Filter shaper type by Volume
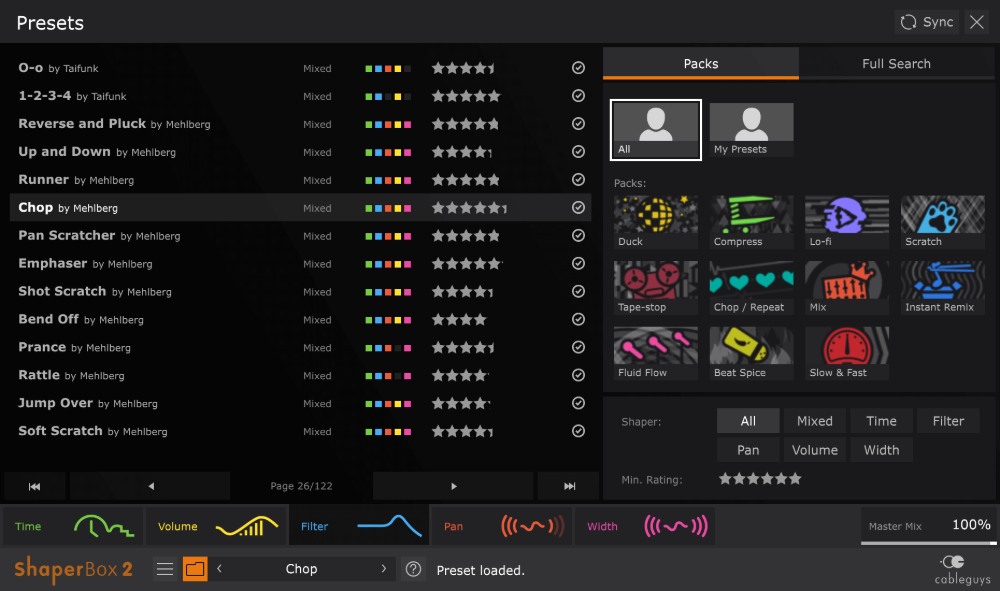 click(x=814, y=449)
